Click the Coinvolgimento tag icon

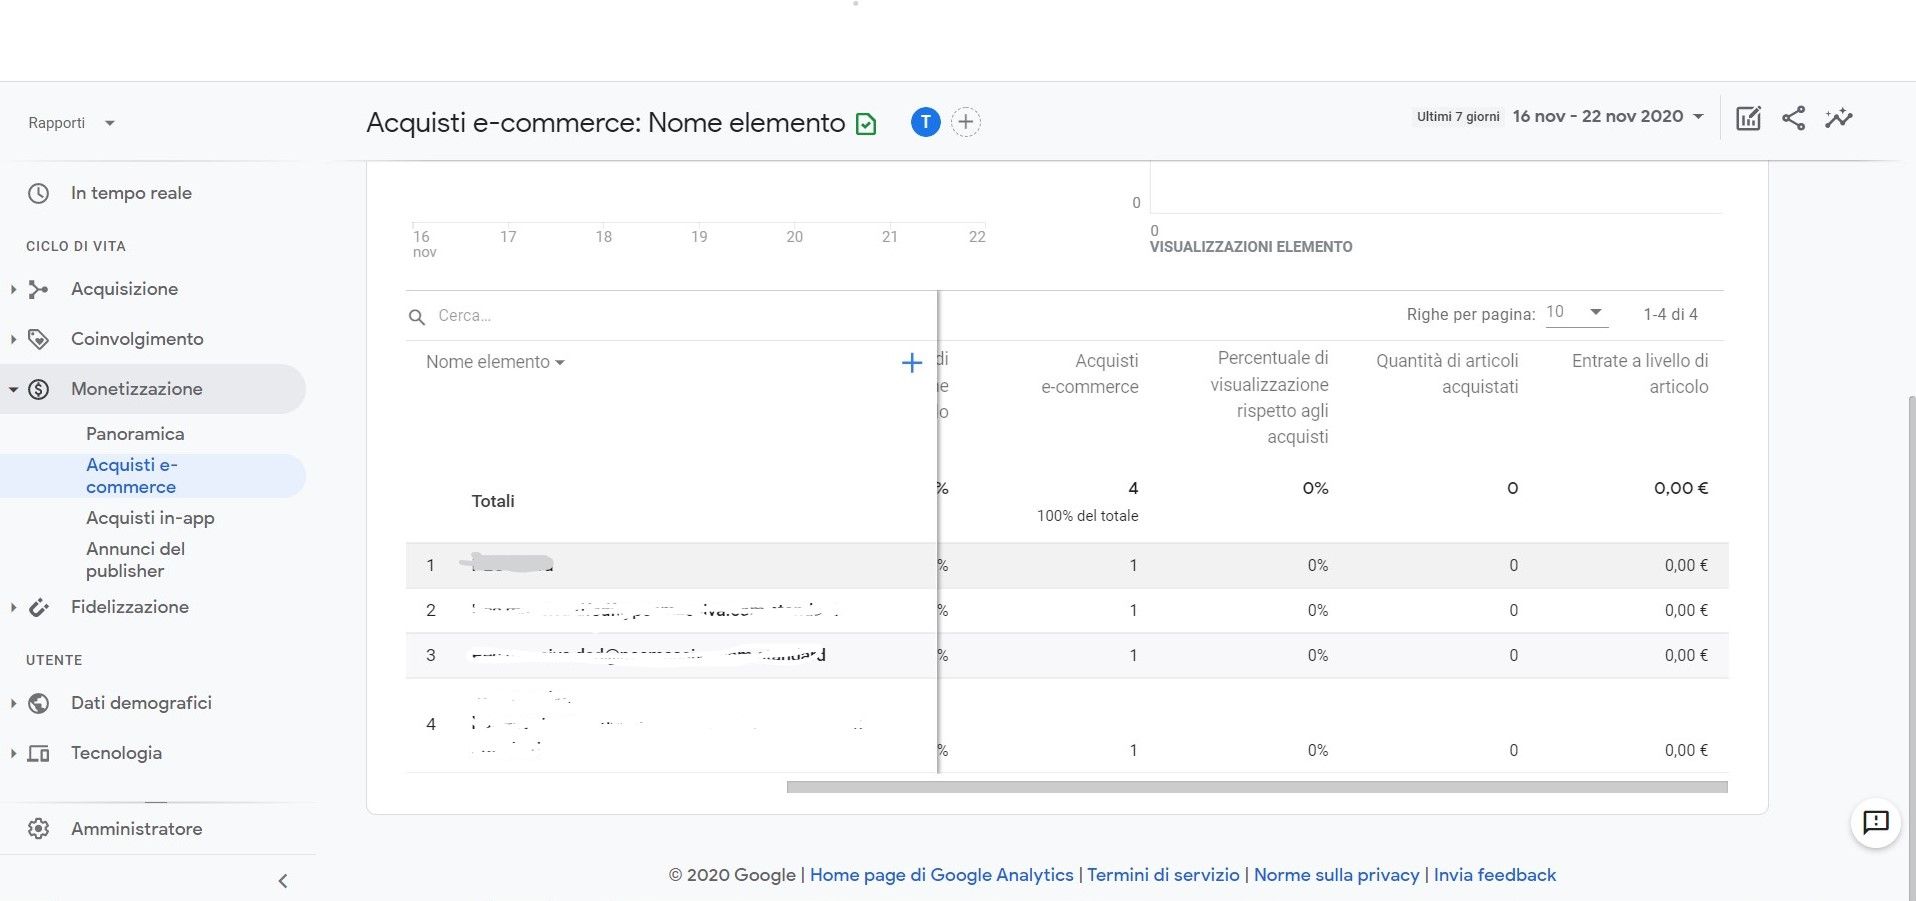tap(38, 339)
